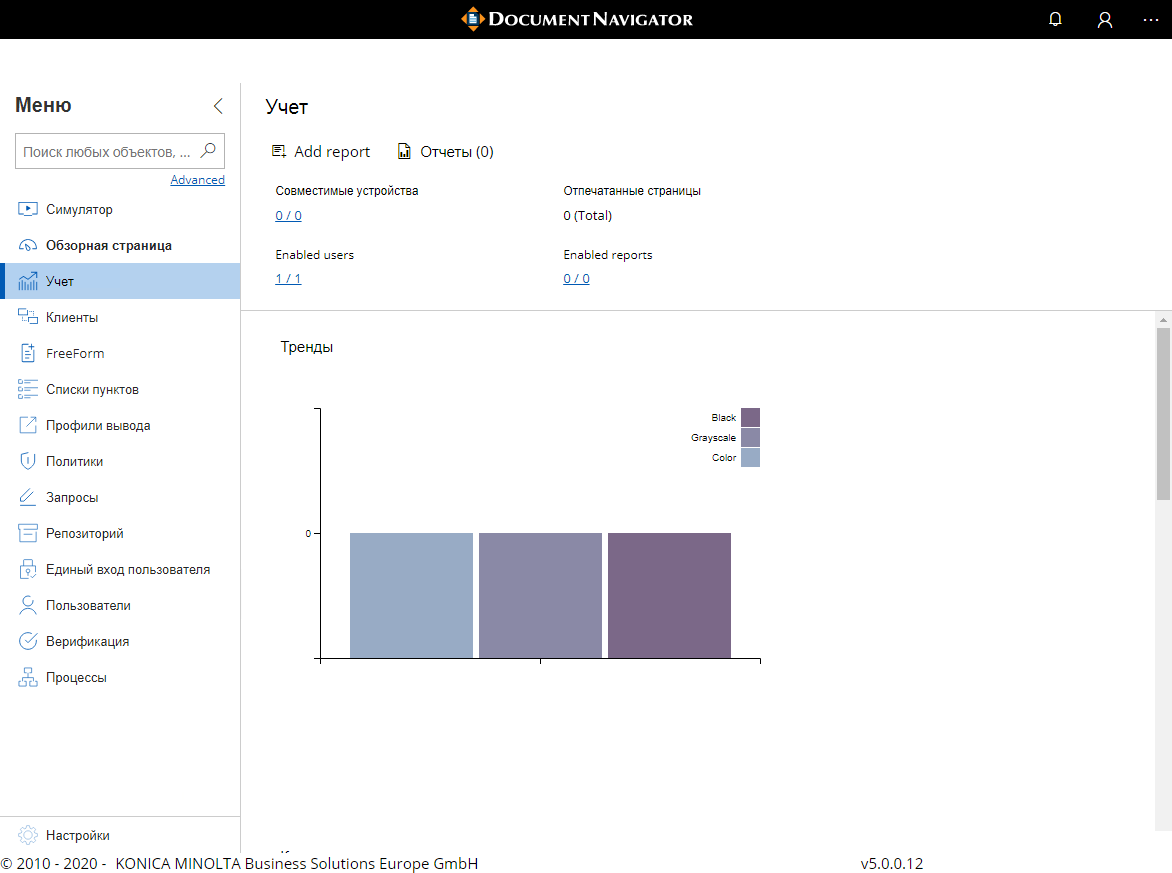Viewport: 1172px width, 873px height.
Task: Open the three-dots more options menu
Action: 1151,19
